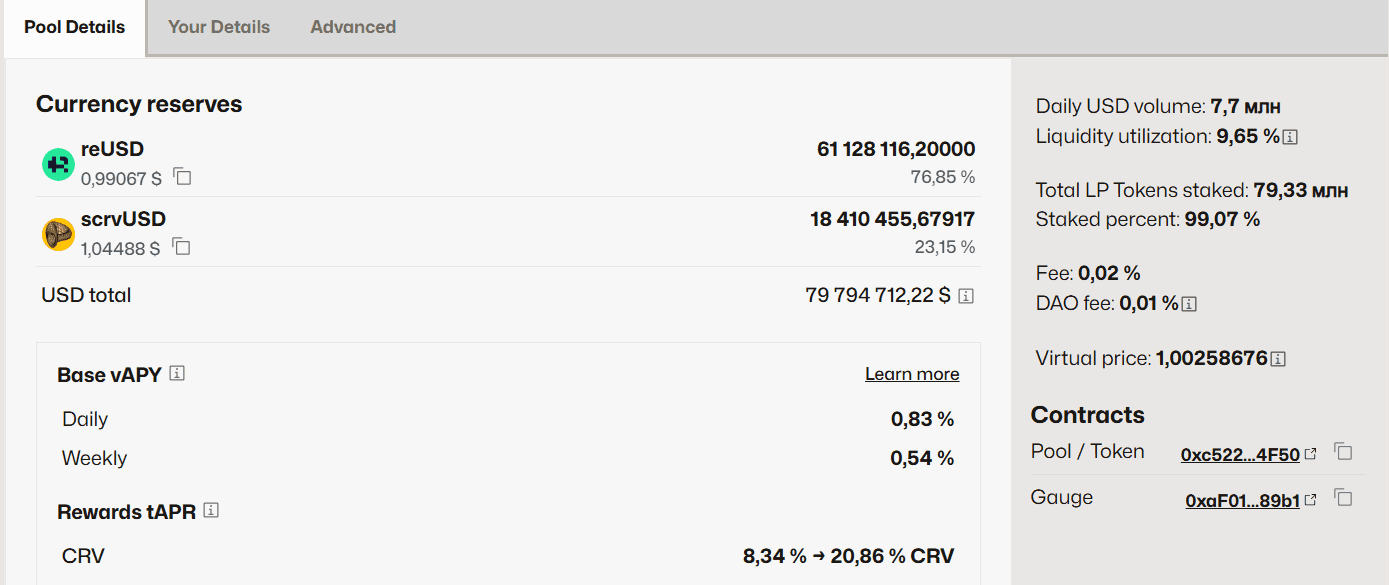Image resolution: width=1389 pixels, height=585 pixels.
Task: Select the Pool Details tab
Action: (x=75, y=27)
